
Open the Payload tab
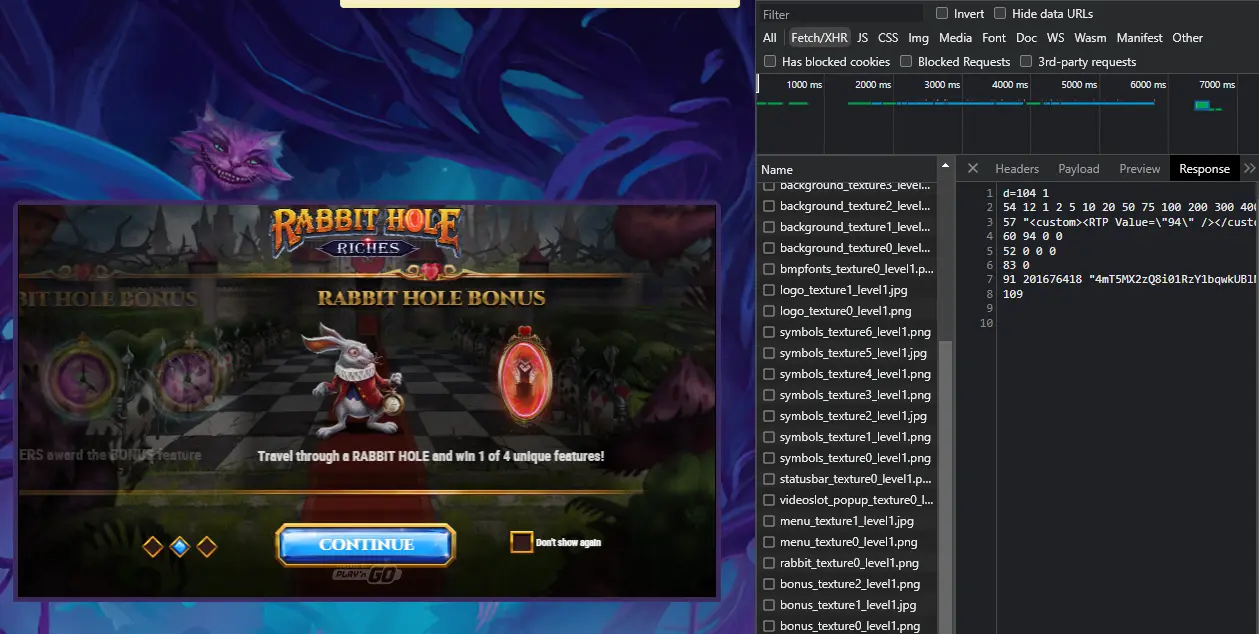pyautogui.click(x=1079, y=169)
